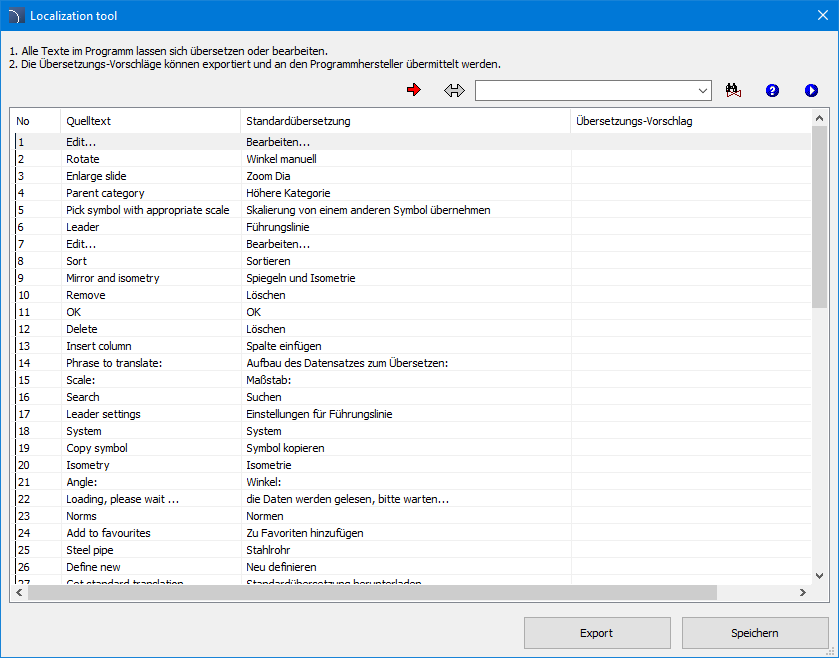Click inside the search text field
The height and width of the screenshot is (658, 839).
click(x=585, y=91)
